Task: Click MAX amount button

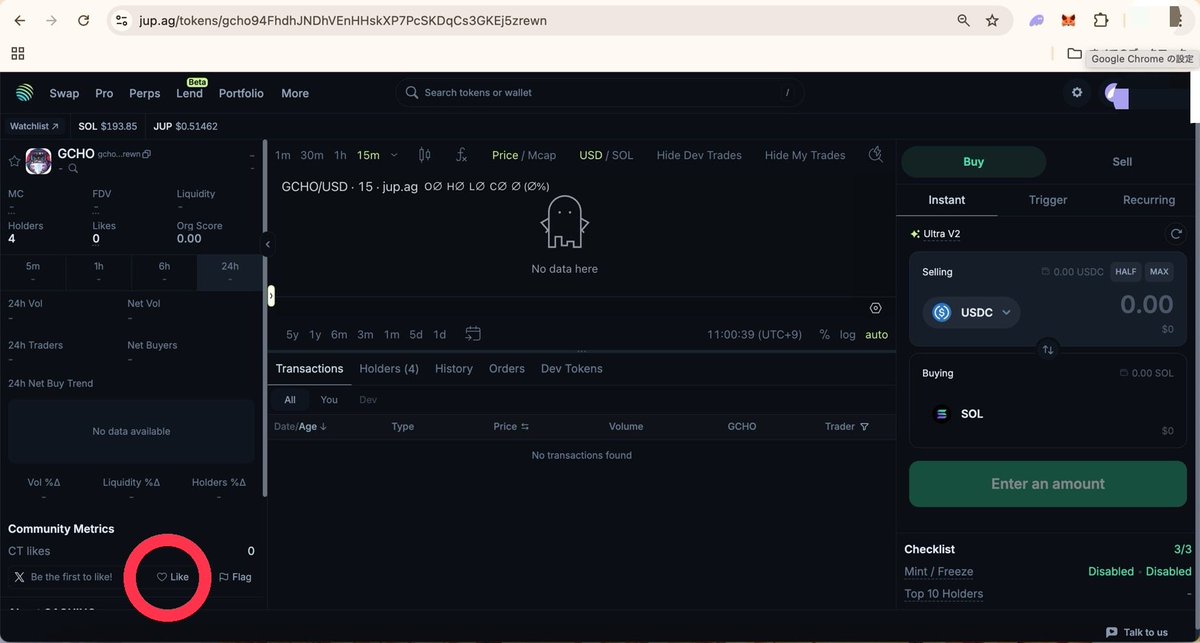Action: (1159, 272)
